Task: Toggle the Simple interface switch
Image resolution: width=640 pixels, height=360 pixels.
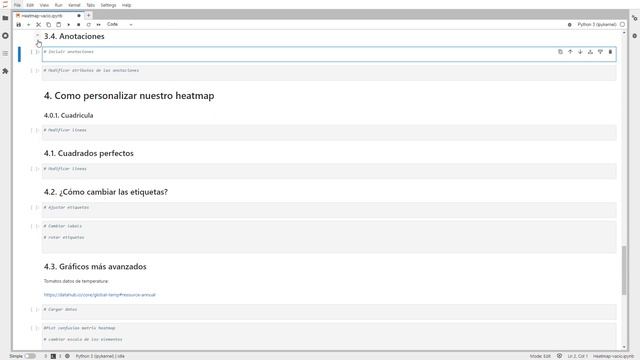Action: tap(30, 356)
